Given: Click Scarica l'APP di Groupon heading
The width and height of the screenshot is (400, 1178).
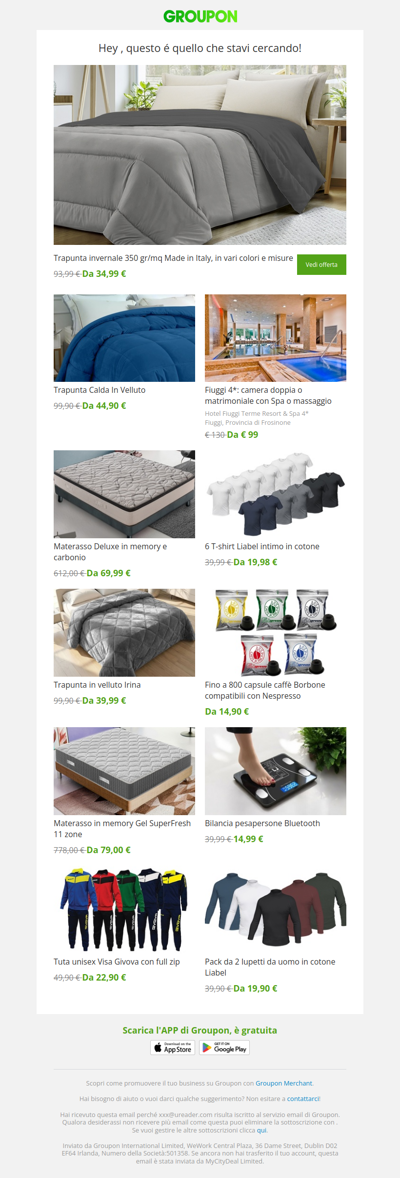Looking at the screenshot, I should click(x=200, y=1030).
